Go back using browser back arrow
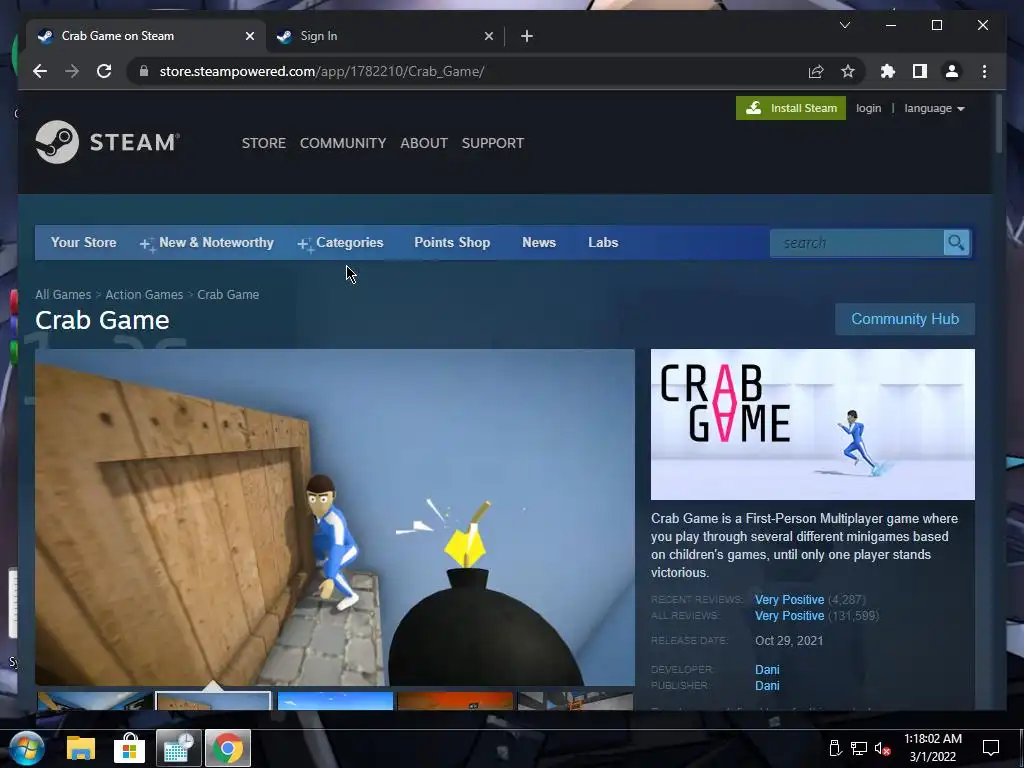The width and height of the screenshot is (1024, 768). coord(40,71)
